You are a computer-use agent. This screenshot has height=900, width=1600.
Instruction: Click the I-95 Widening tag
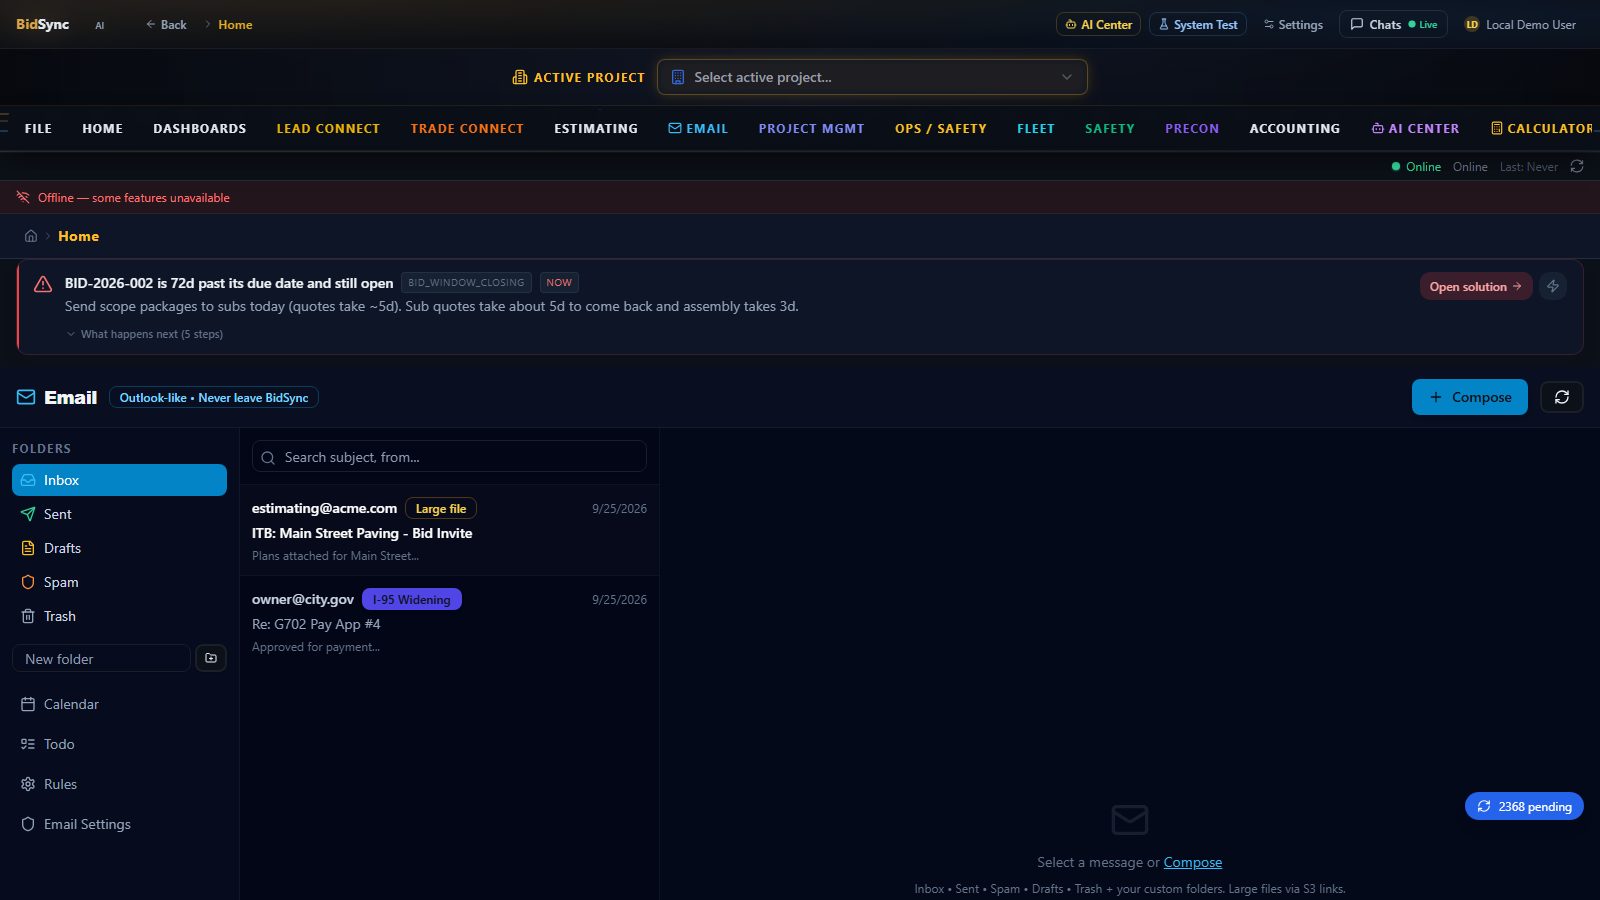[x=411, y=600]
